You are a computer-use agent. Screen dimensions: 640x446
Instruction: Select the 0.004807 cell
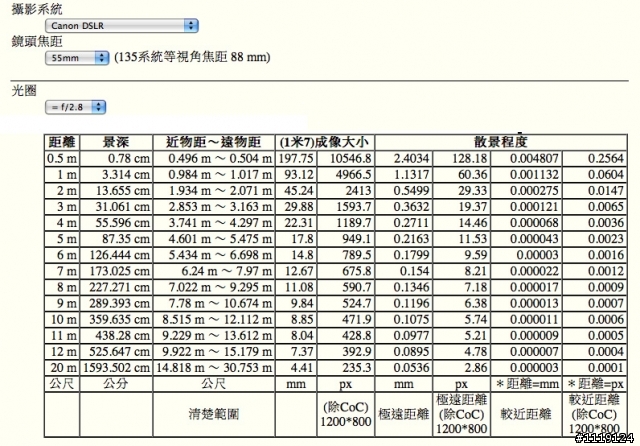(x=526, y=159)
